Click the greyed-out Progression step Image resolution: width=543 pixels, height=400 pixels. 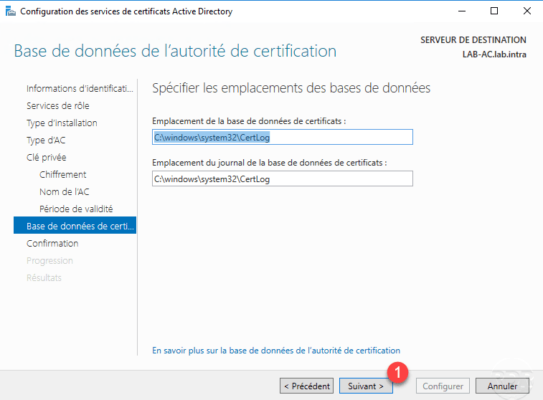pos(50,260)
